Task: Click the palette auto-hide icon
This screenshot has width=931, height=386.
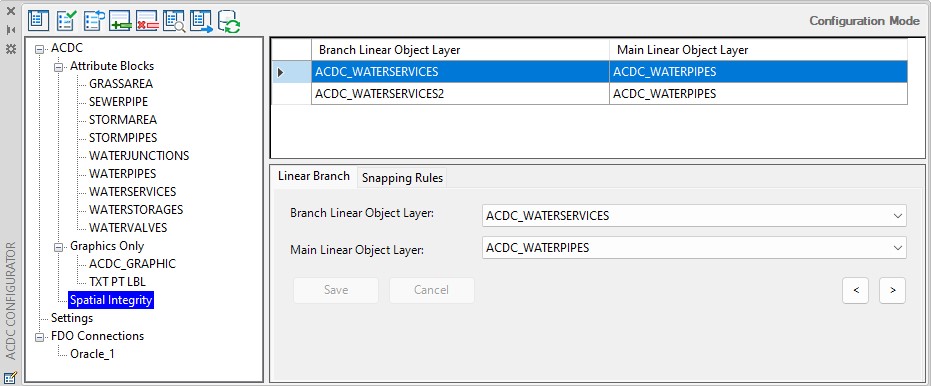Action: point(11,30)
